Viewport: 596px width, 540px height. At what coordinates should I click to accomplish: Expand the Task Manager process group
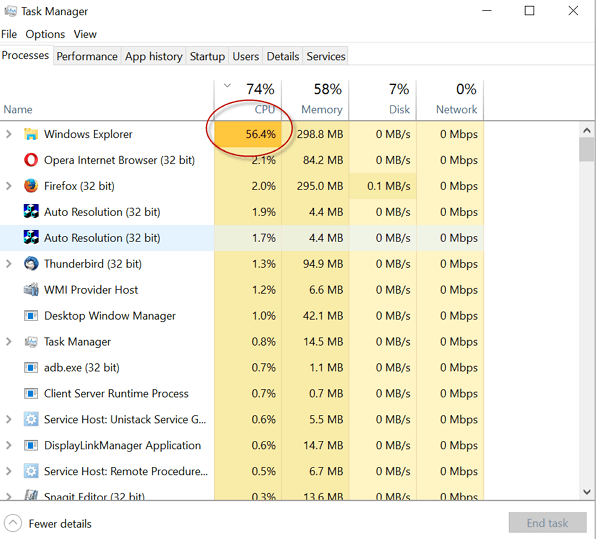pyautogui.click(x=8, y=342)
